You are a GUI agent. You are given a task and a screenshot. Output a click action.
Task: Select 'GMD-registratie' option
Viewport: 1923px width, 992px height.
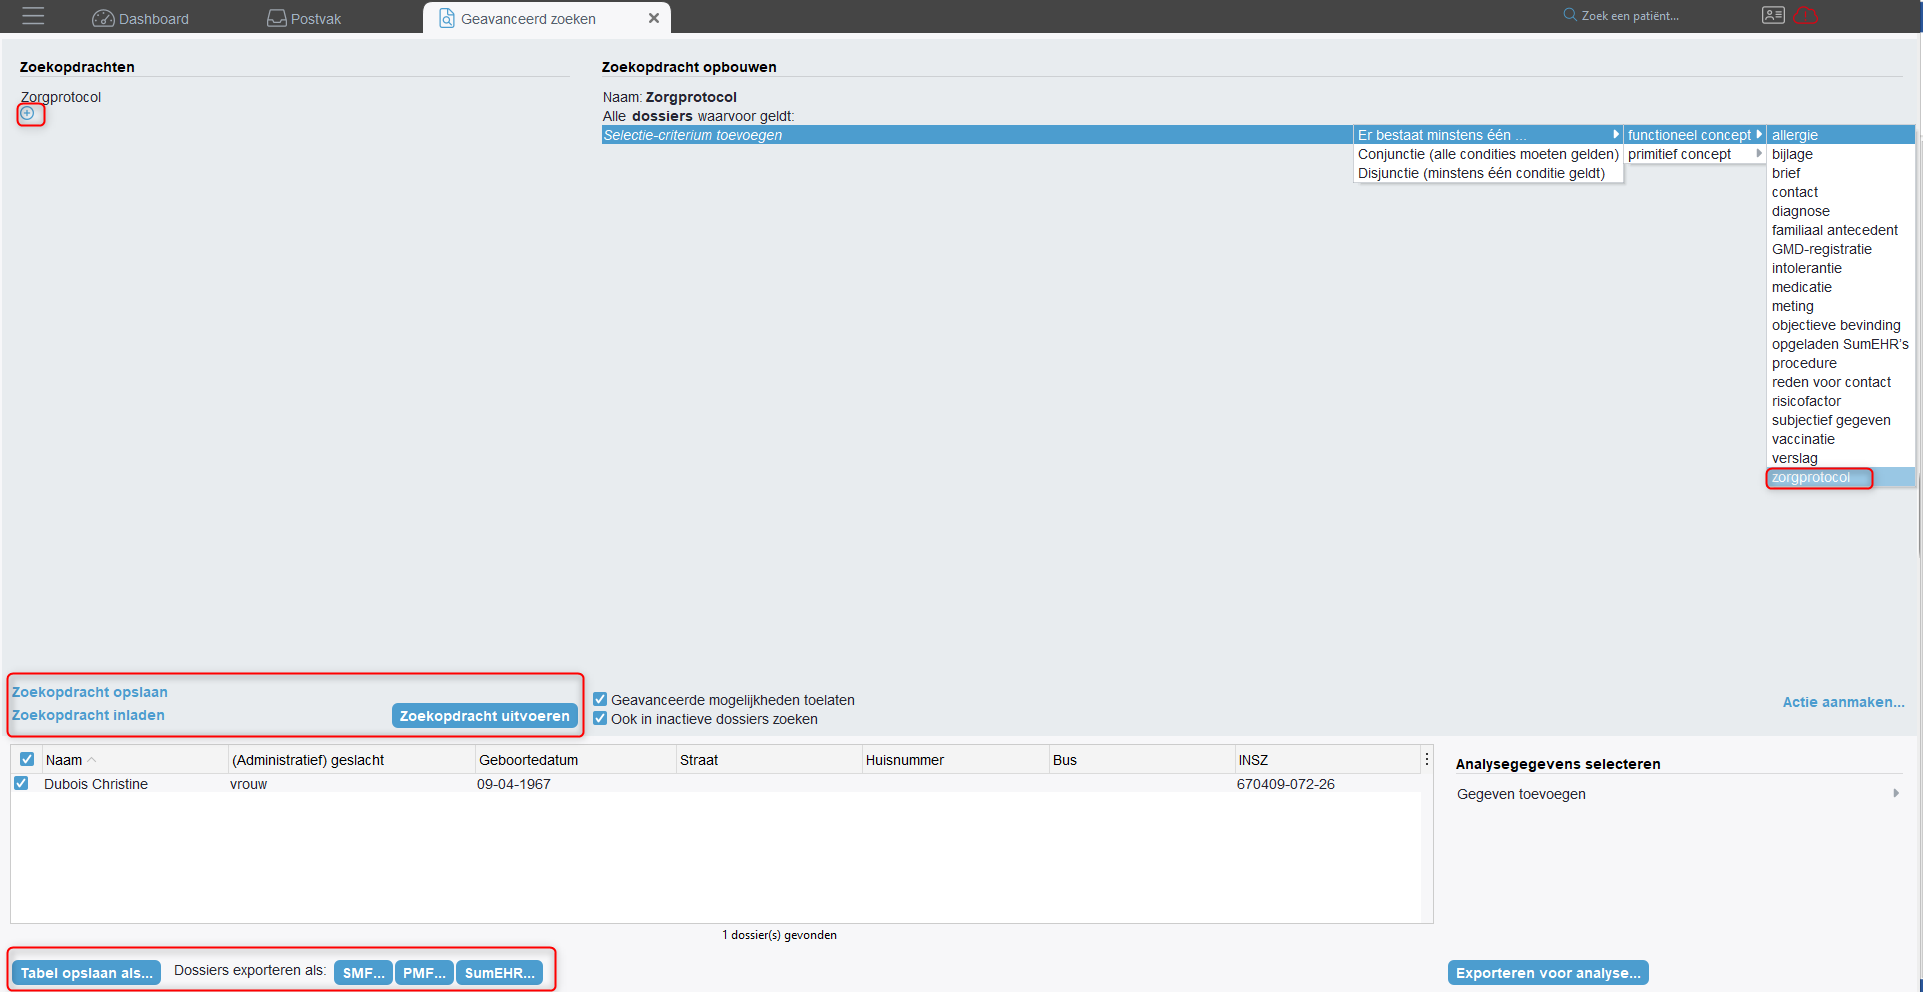click(x=1841, y=249)
